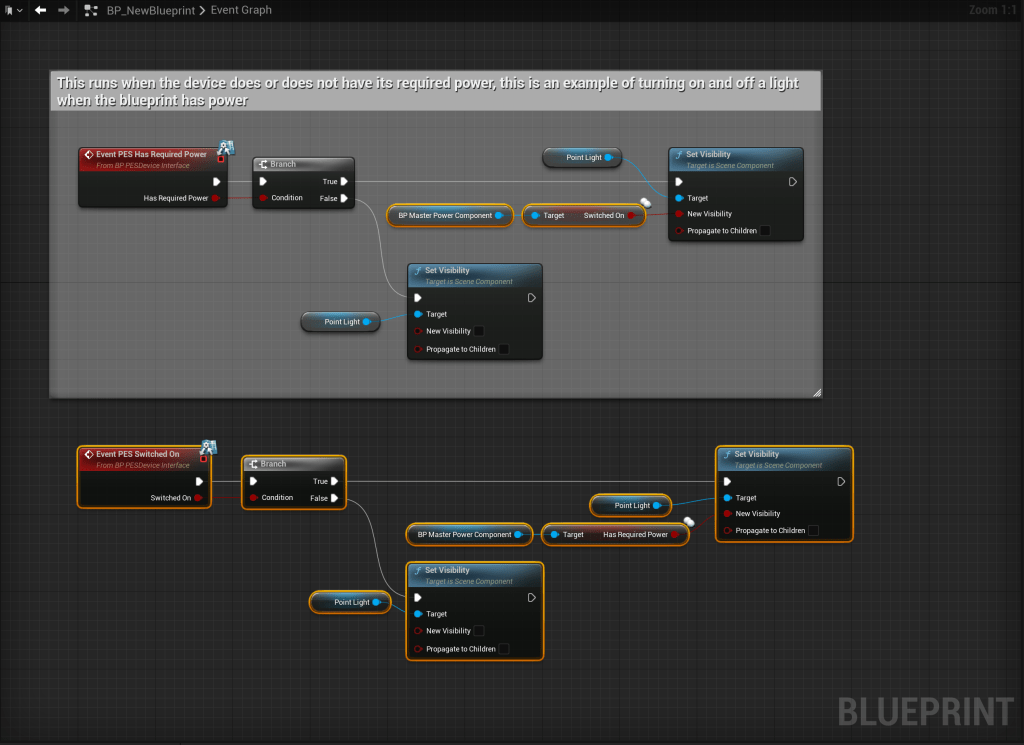1024x745 pixels.
Task: Click the interface icon on Event PES Switched On
Action: coord(208,447)
